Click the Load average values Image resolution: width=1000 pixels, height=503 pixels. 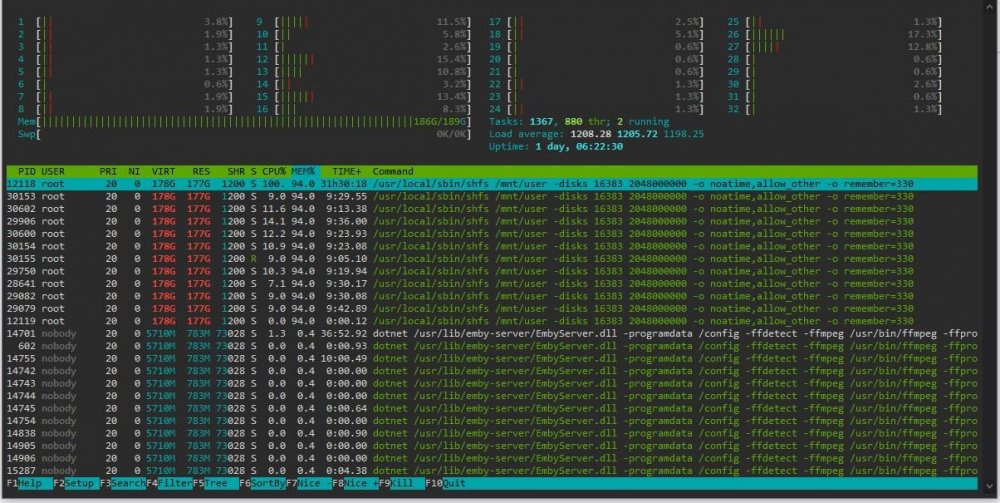click(638, 135)
